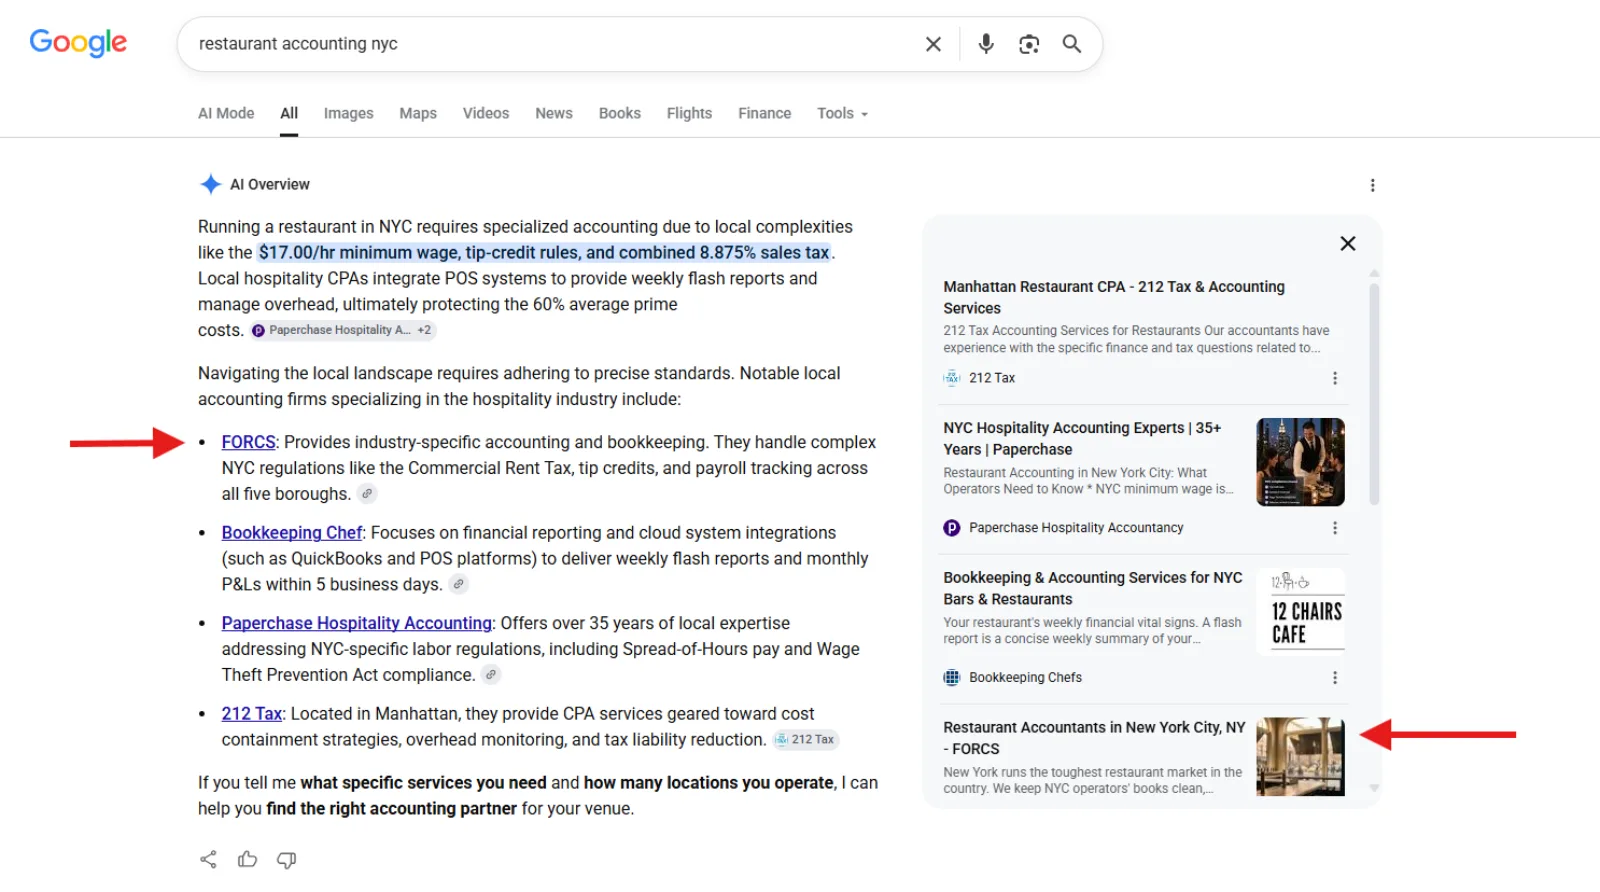1600x892 pixels.
Task: Click sources panel scroll-down arrow
Action: (1374, 788)
